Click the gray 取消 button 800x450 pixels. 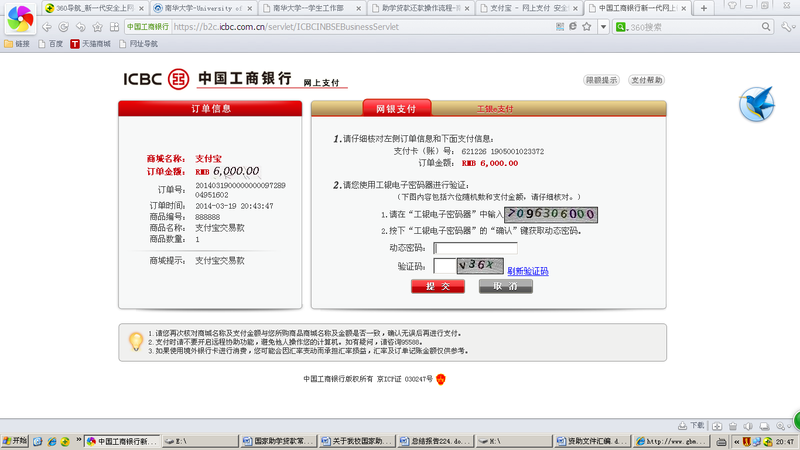pyautogui.click(x=506, y=286)
